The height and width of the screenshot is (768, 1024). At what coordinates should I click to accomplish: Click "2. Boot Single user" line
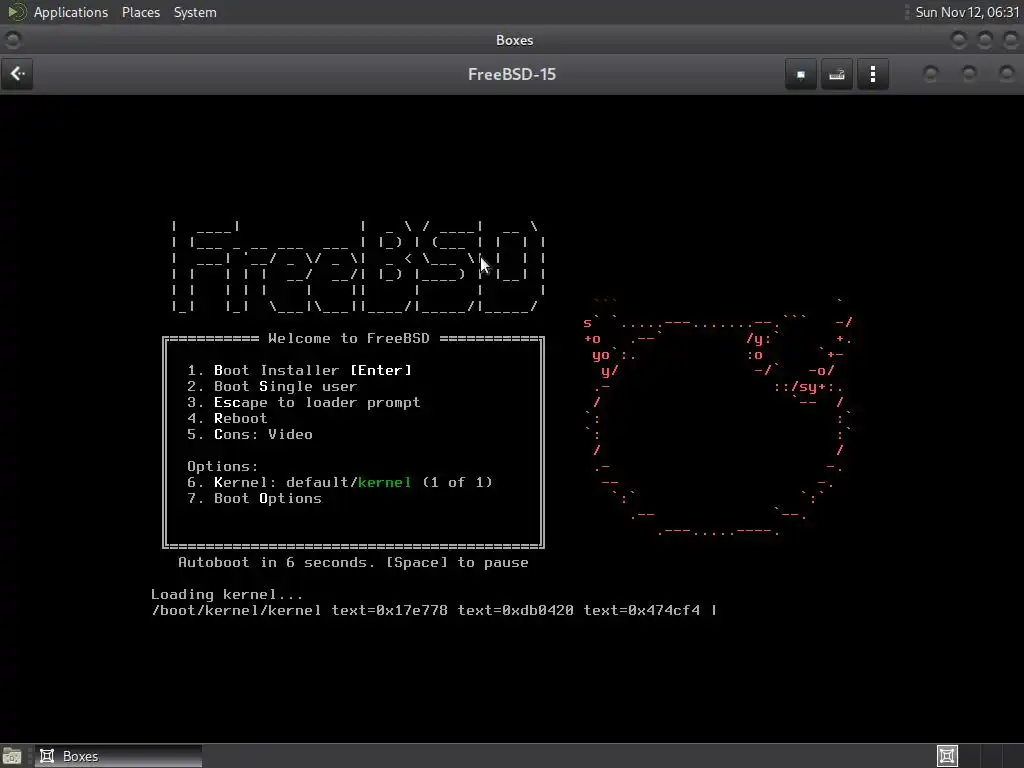[272, 387]
